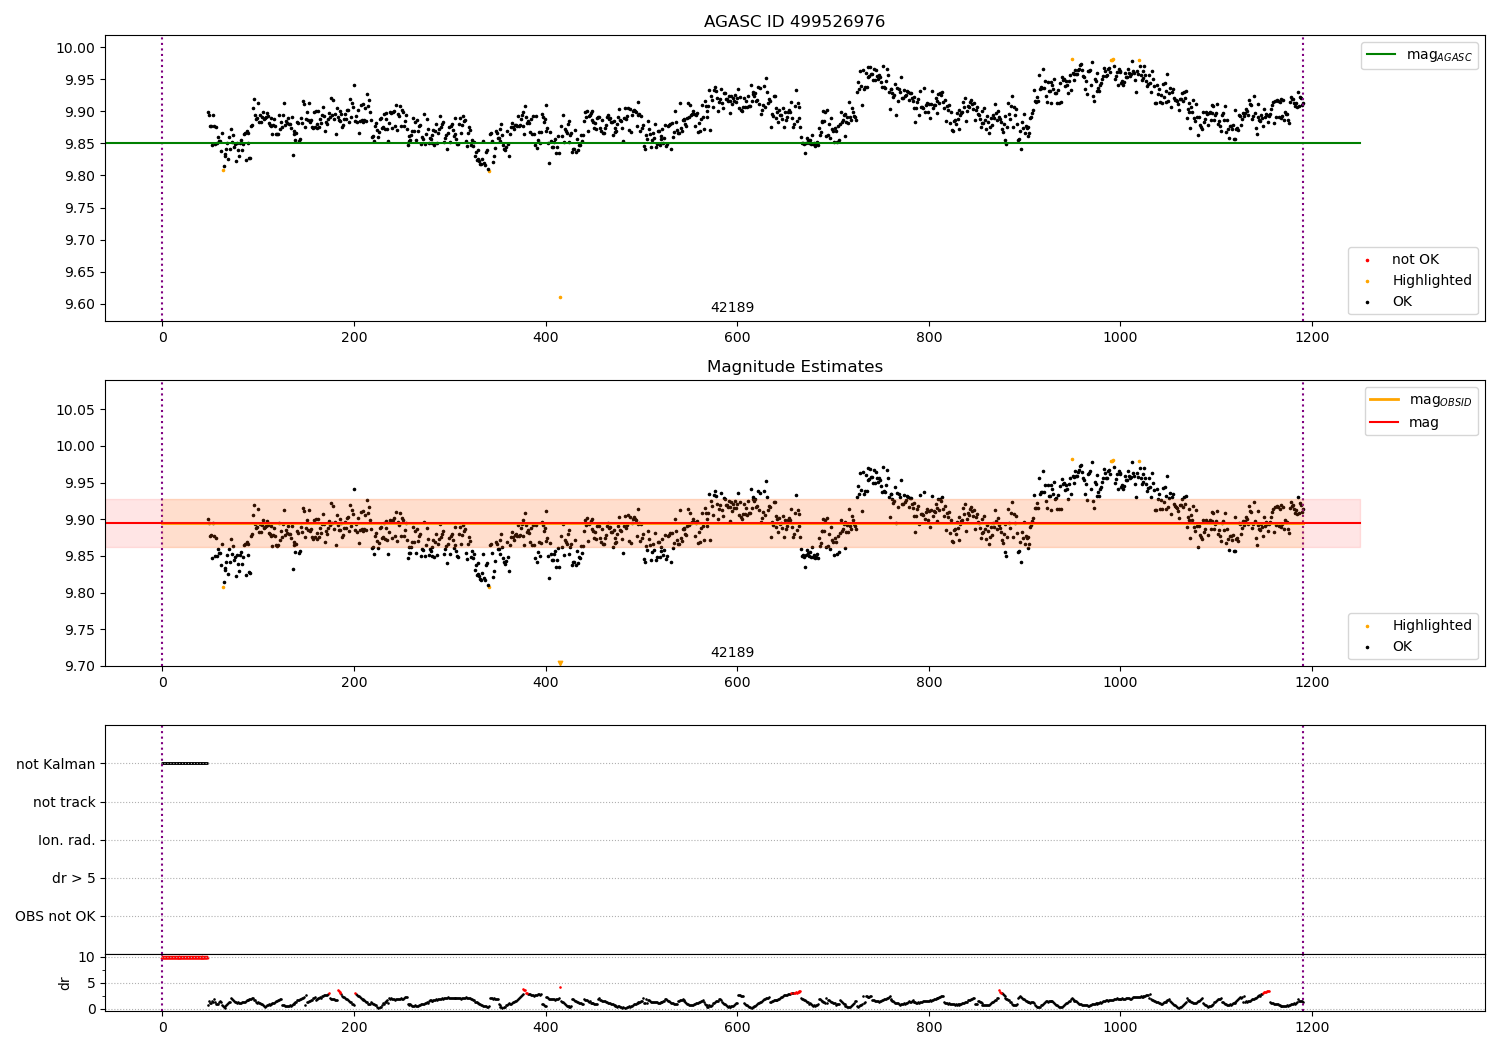
Task: Click the rotated "dr" y-axis label
Action: pos(65,983)
